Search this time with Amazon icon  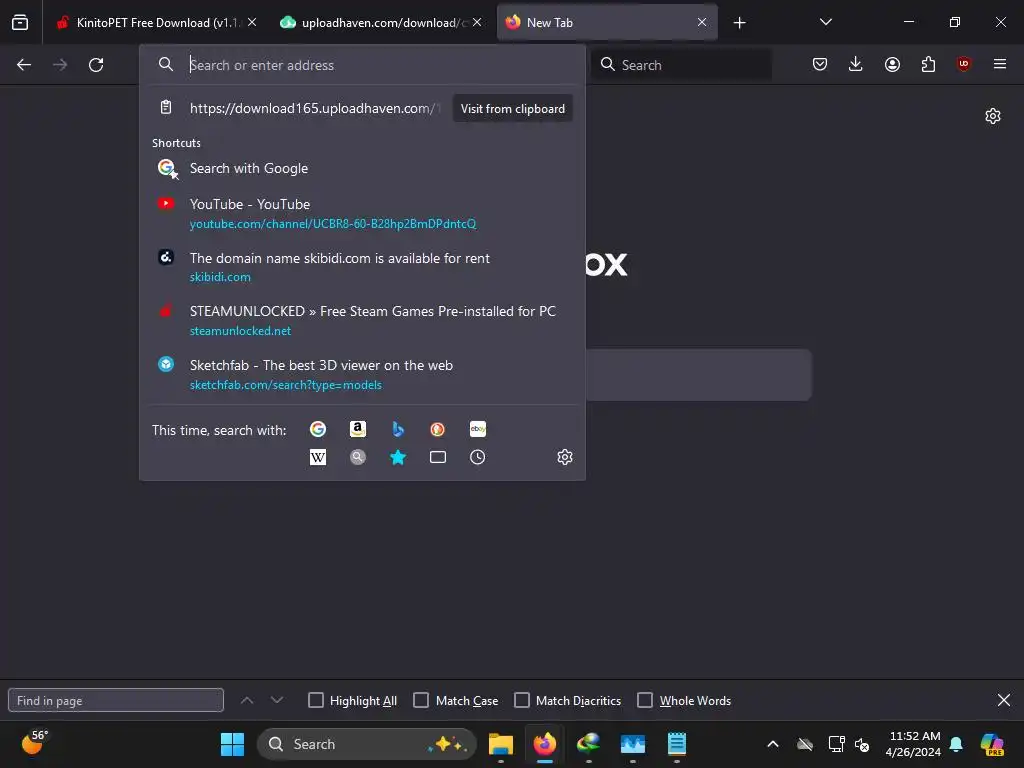[x=358, y=429]
